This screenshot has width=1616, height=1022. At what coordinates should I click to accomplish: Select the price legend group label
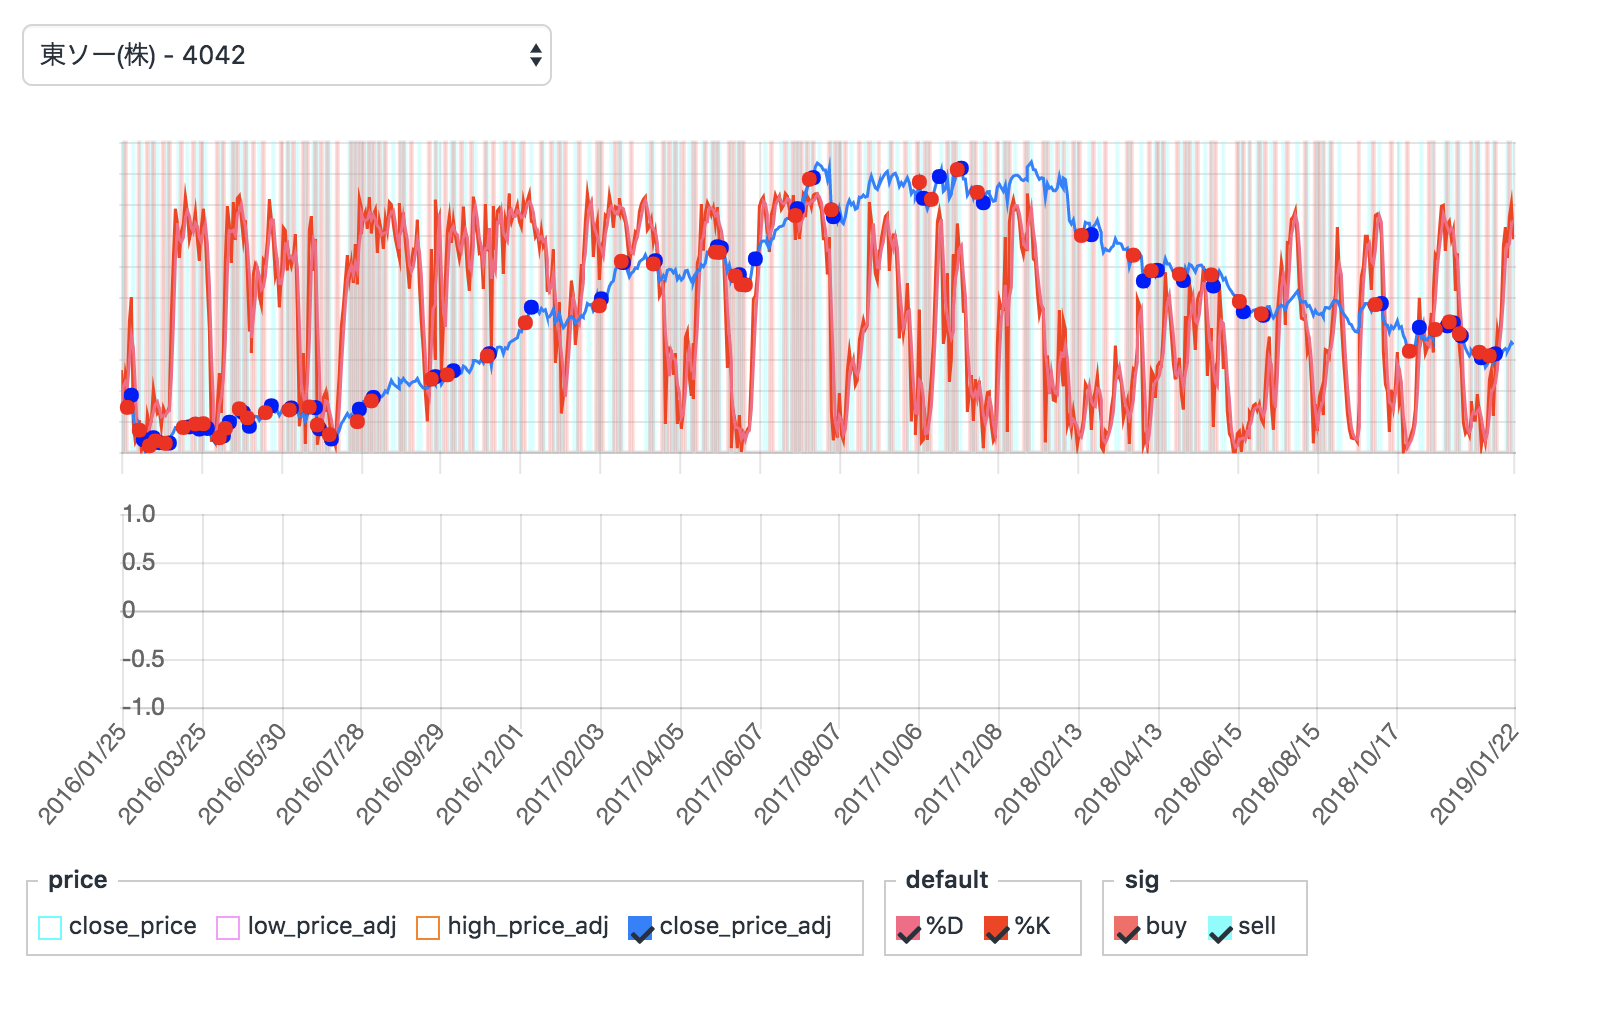[79, 880]
